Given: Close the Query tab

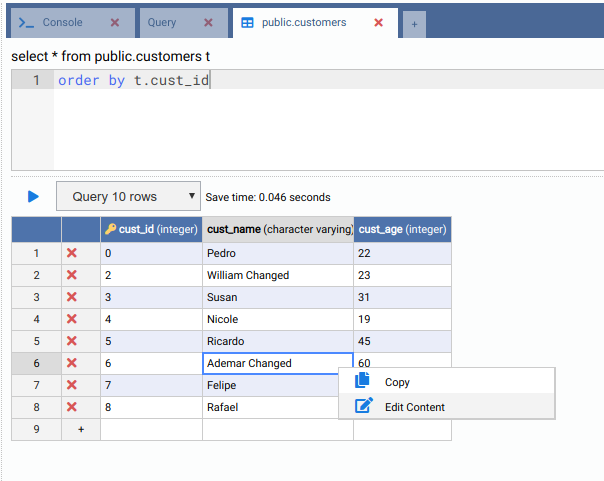Looking at the screenshot, I should click(x=208, y=22).
